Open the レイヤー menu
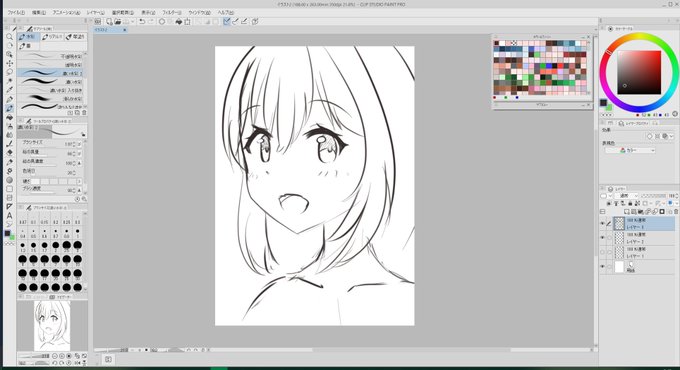680x370 pixels. 95,13
